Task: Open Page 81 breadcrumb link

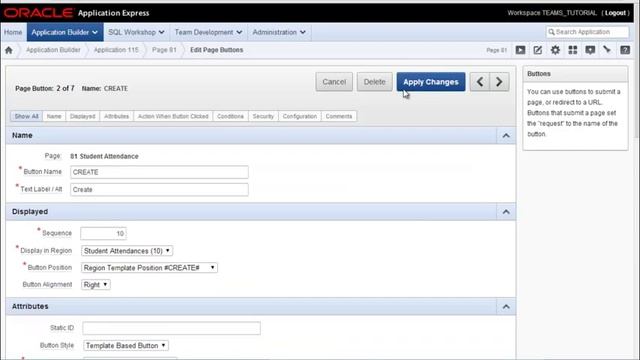Action: pos(164,50)
